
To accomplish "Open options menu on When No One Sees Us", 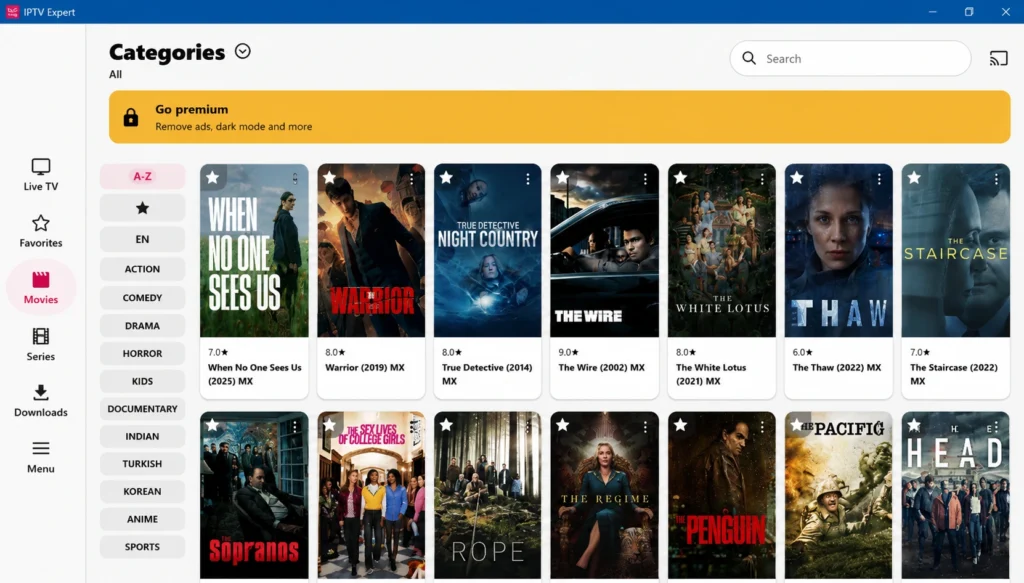I will coord(295,178).
